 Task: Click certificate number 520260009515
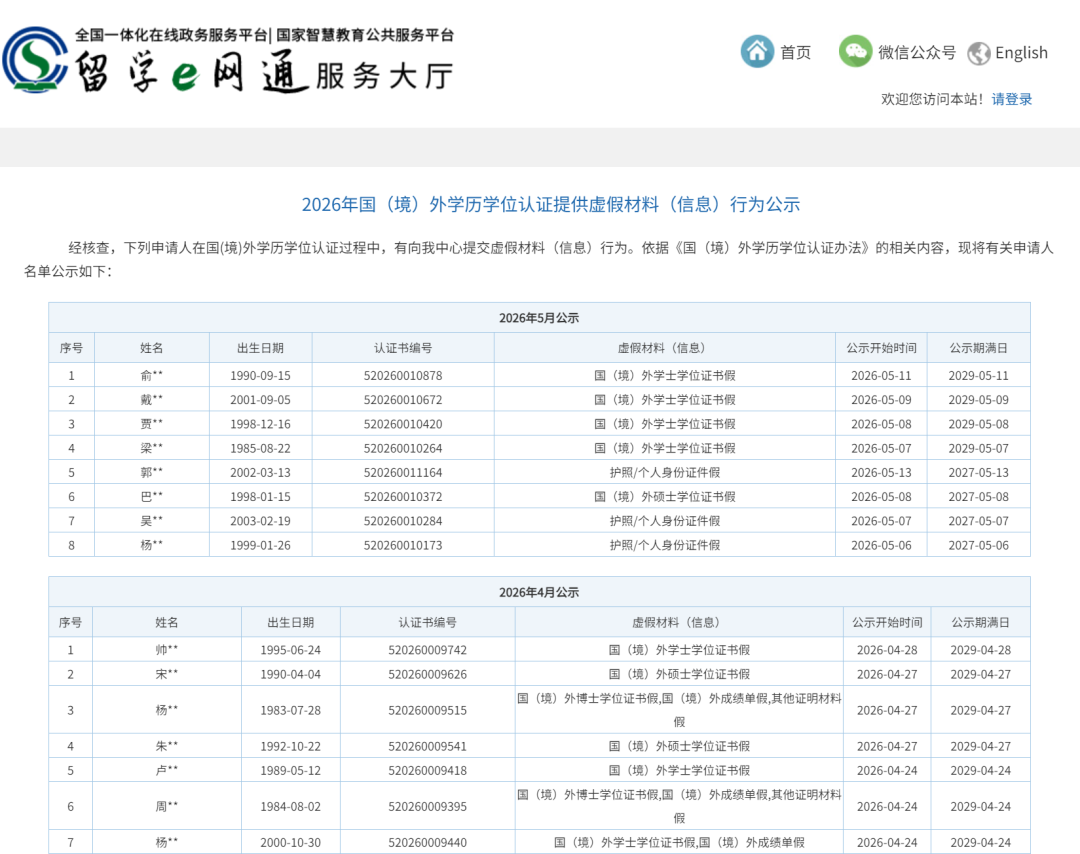point(427,710)
